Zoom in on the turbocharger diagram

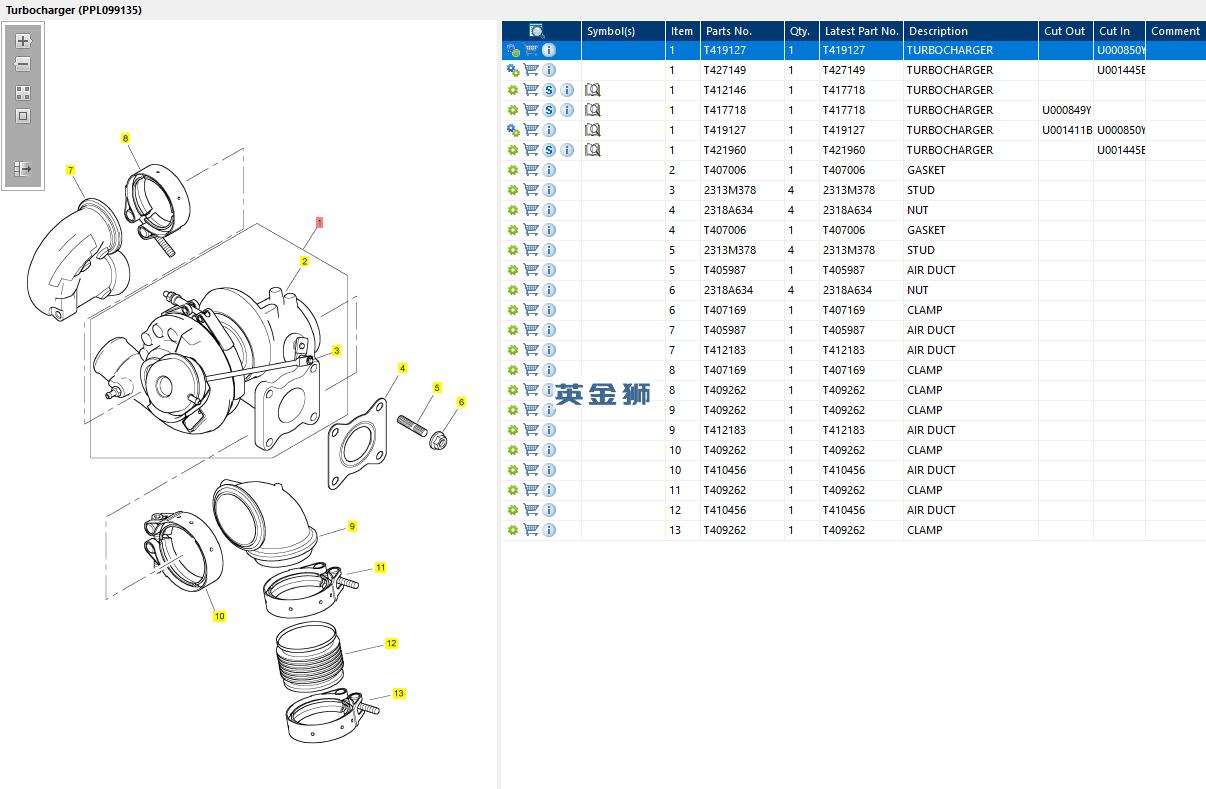coord(23,42)
